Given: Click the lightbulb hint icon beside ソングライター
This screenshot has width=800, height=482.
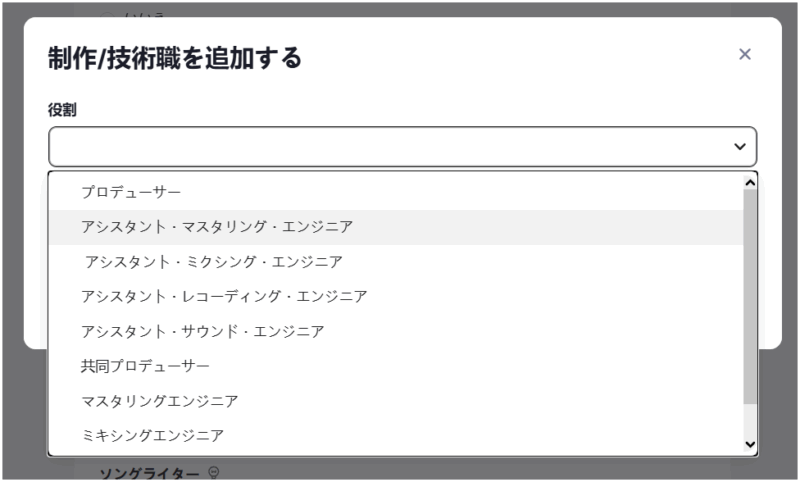Looking at the screenshot, I should (x=213, y=473).
